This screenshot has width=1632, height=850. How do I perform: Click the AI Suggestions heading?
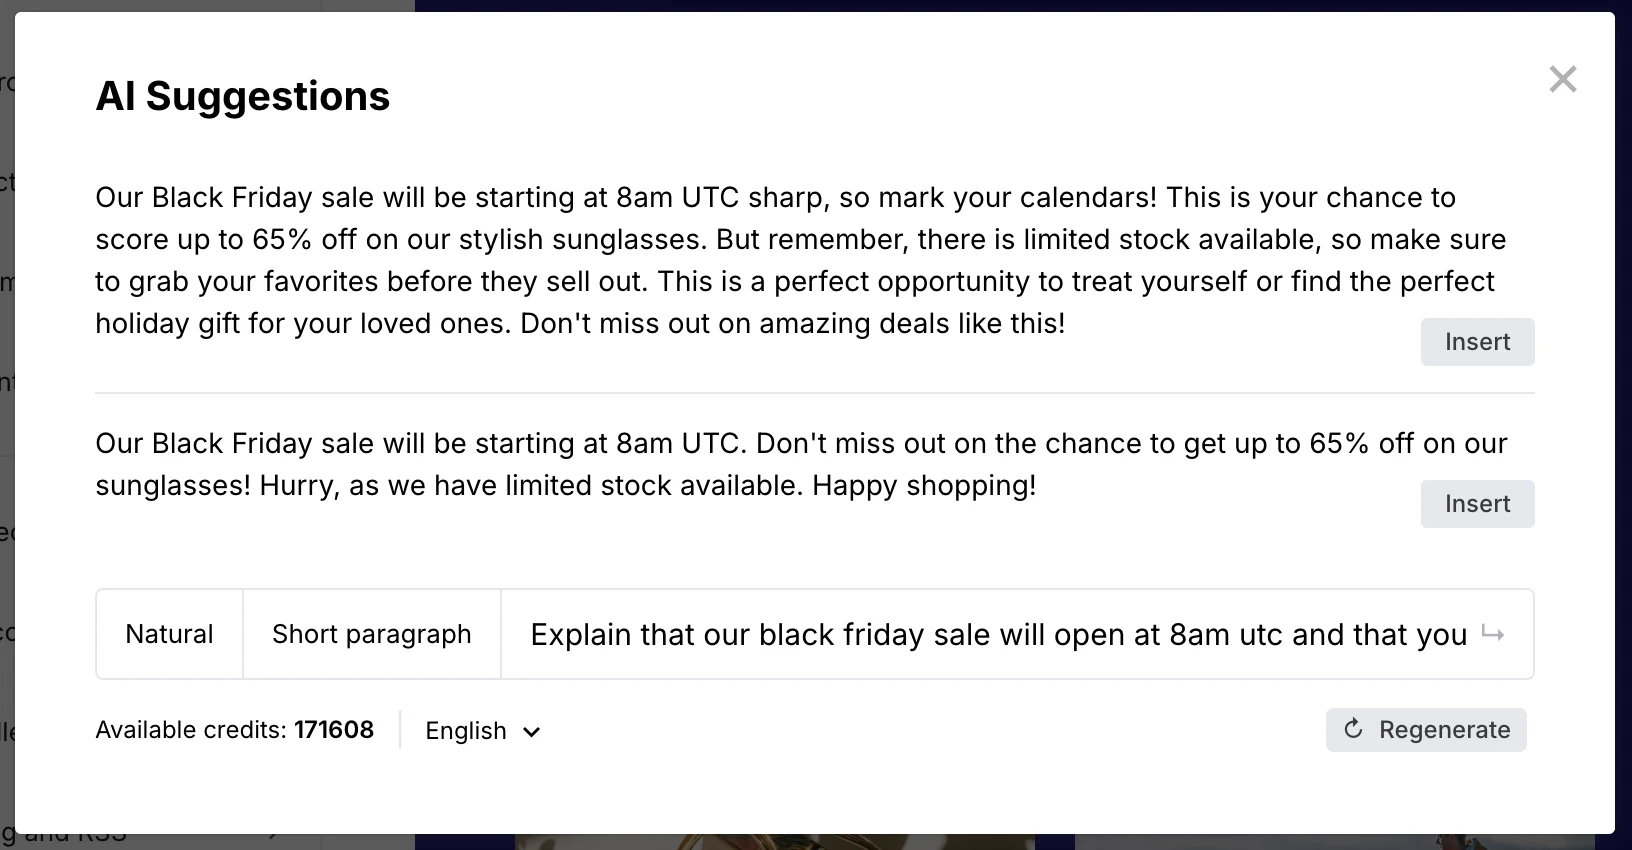pyautogui.click(x=242, y=96)
